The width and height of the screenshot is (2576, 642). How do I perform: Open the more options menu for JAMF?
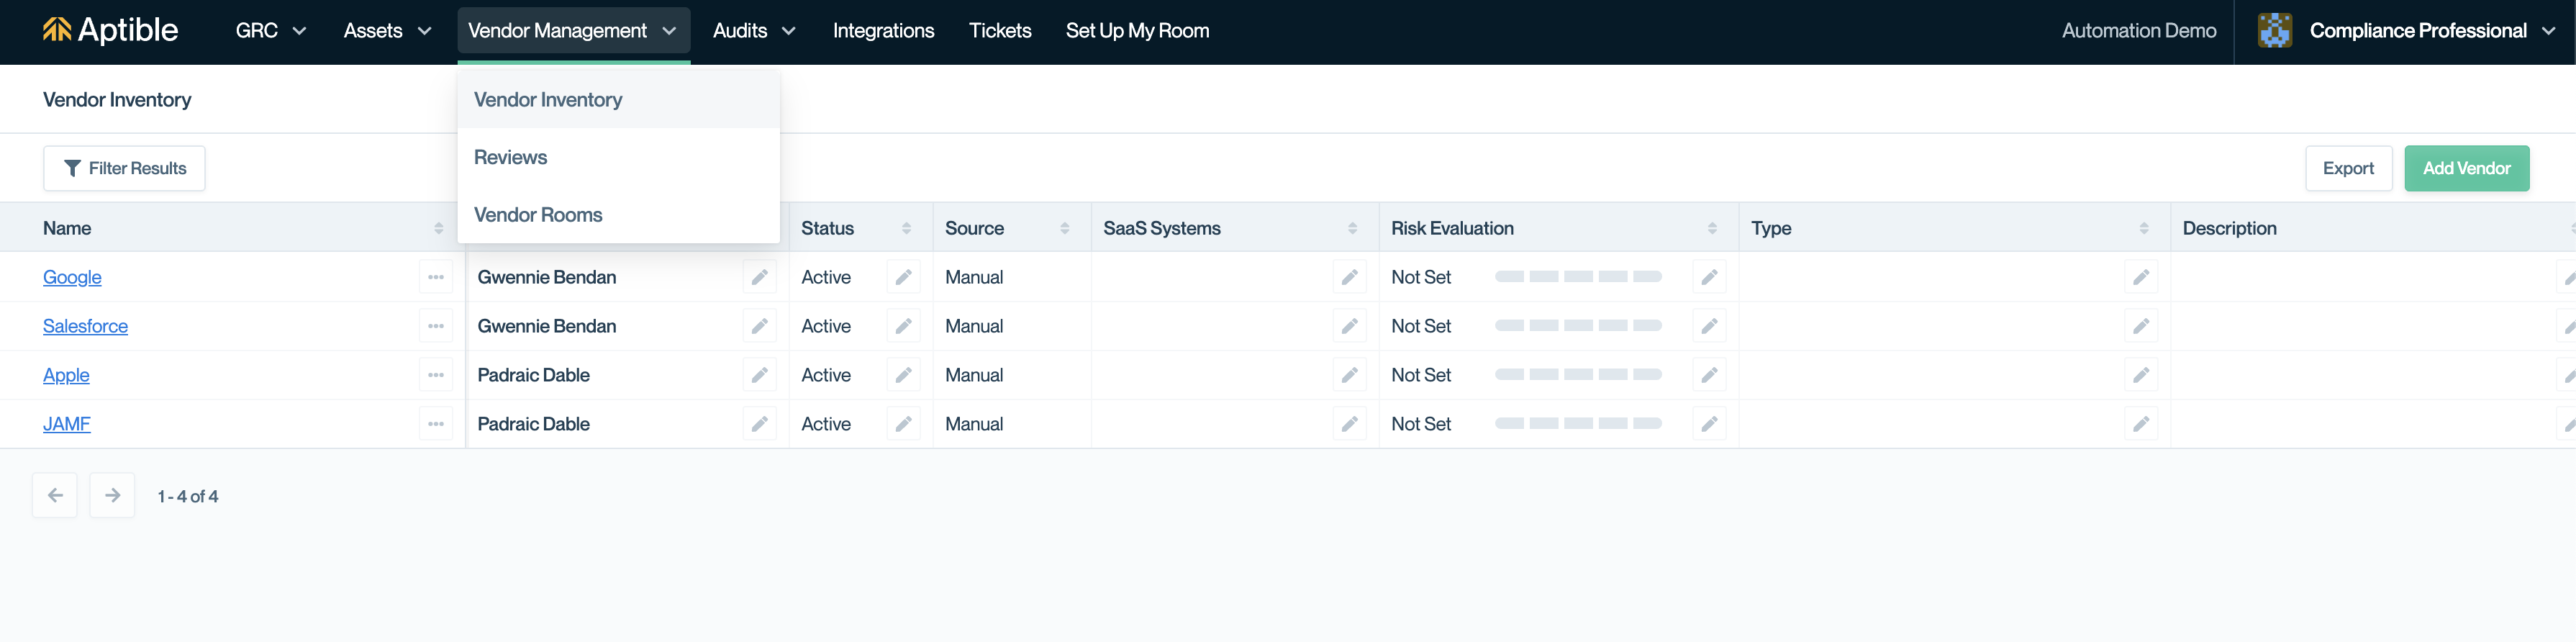click(436, 424)
